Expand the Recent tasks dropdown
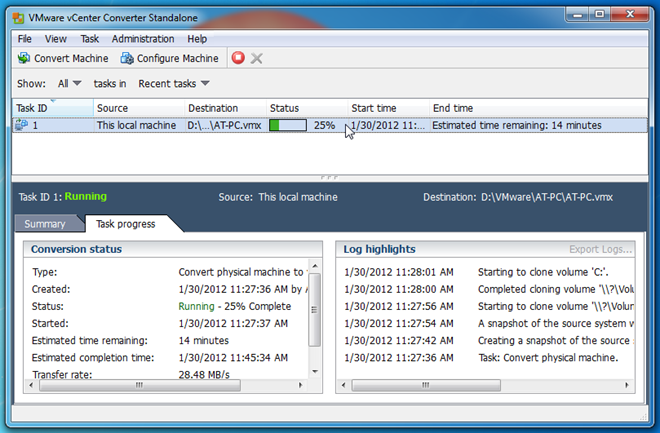This screenshot has width=660, height=433. 173,83
